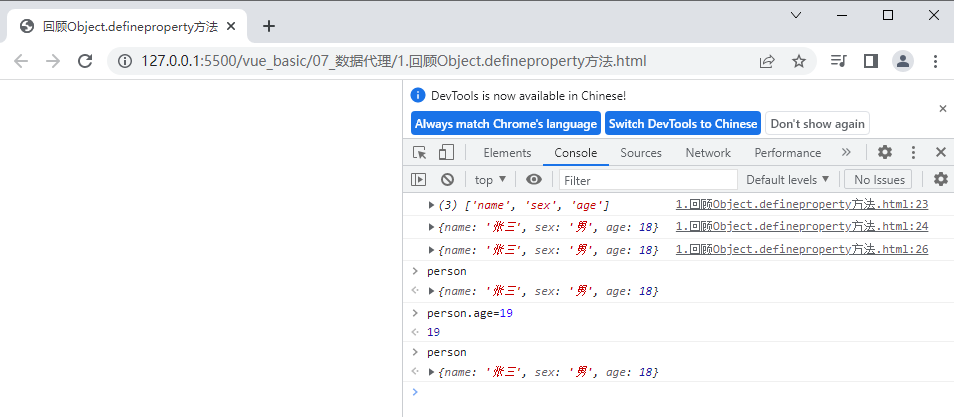Expand object logged at html:26
Viewport: 954px width, 417px height.
pyautogui.click(x=431, y=250)
